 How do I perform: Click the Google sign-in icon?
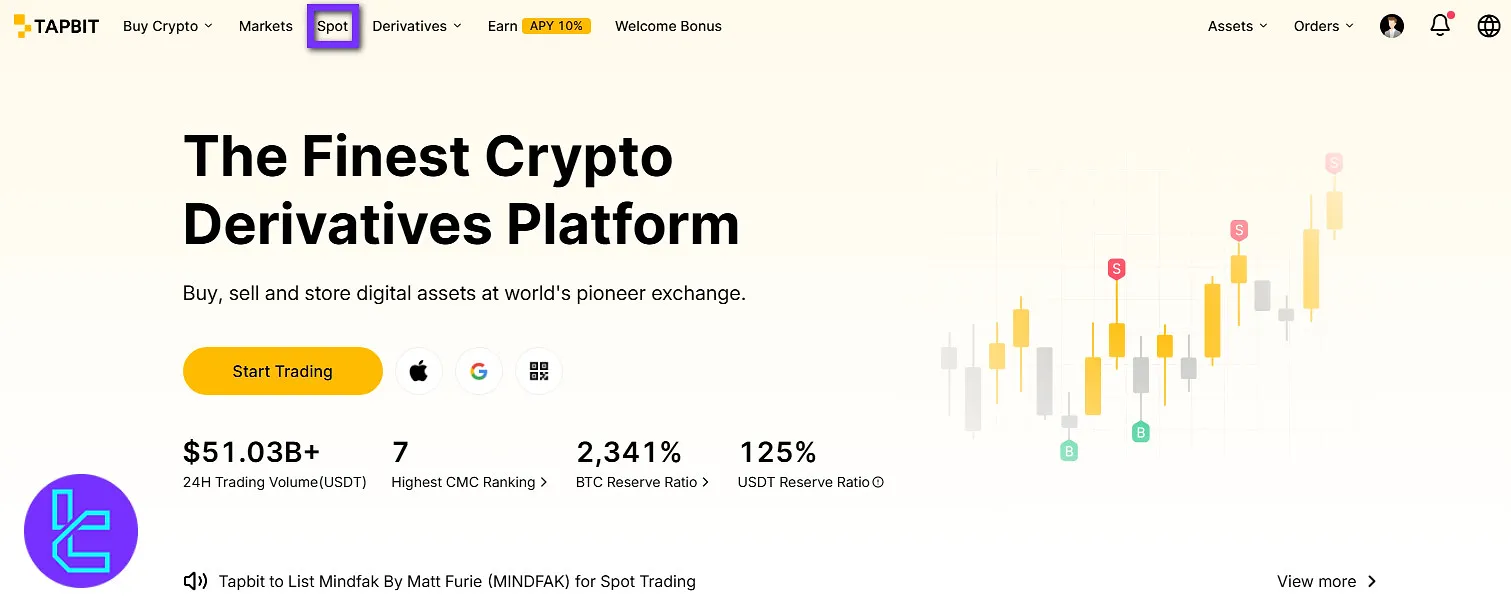point(479,371)
